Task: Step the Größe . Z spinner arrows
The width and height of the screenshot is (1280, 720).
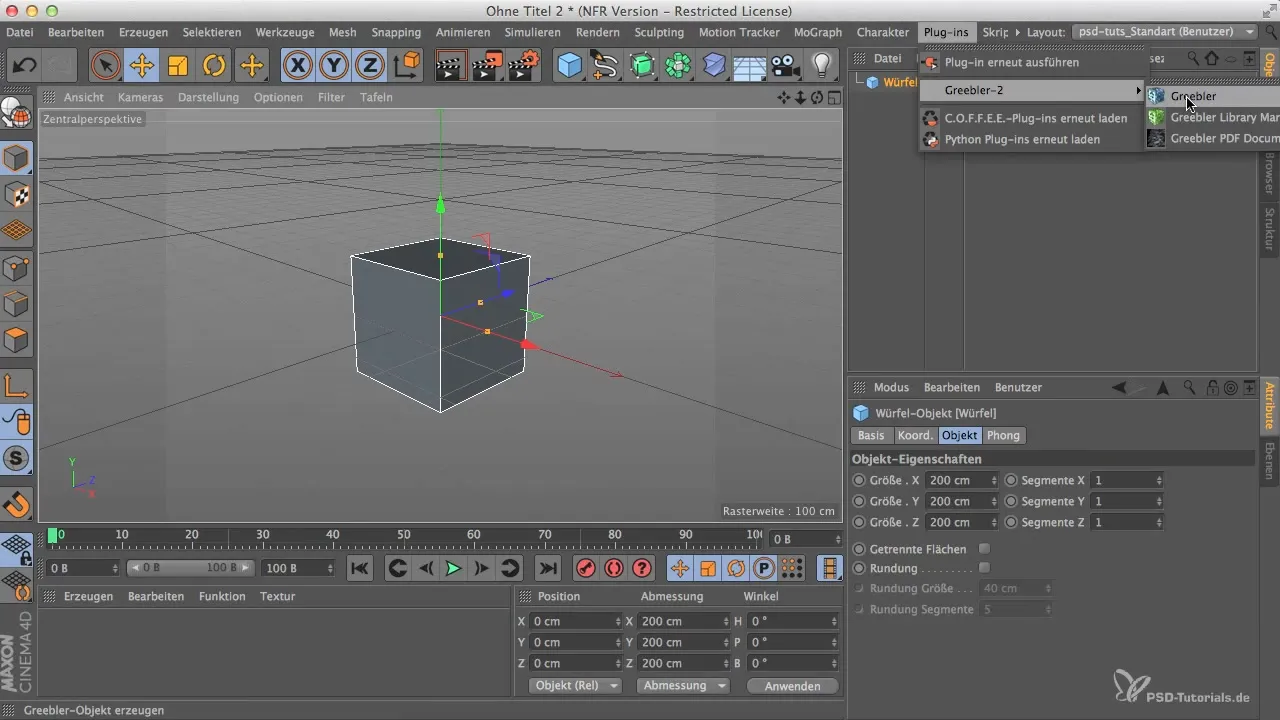Action: [x=994, y=522]
